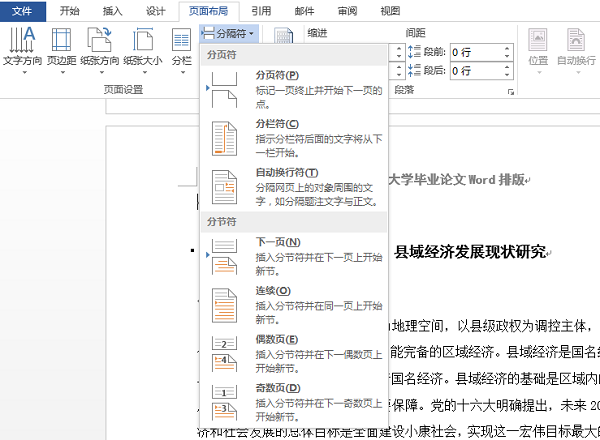Select the 页面布局 ribbon tab
Viewport: 600px width, 440px height.
click(x=209, y=11)
